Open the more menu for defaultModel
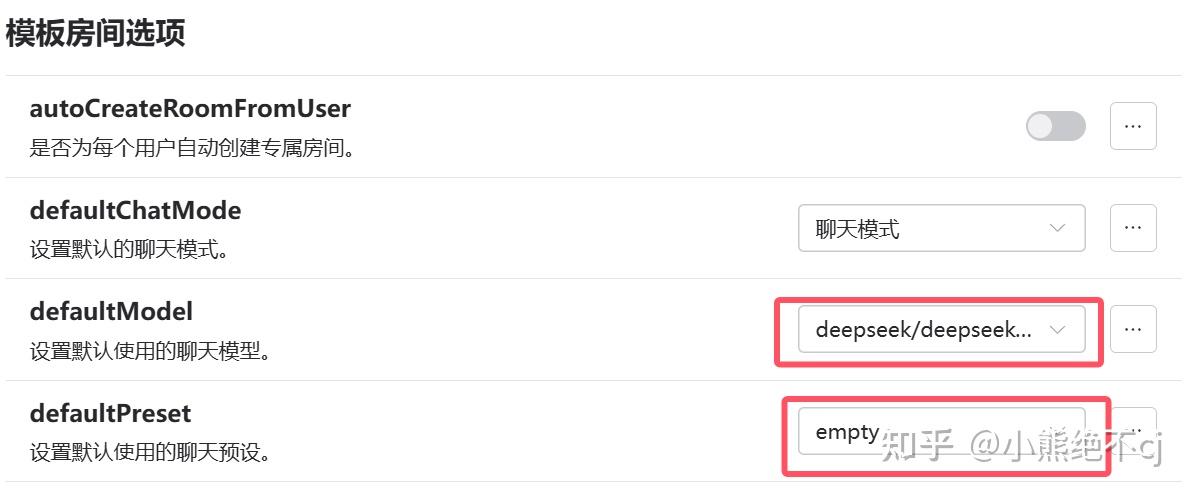 tap(1133, 329)
